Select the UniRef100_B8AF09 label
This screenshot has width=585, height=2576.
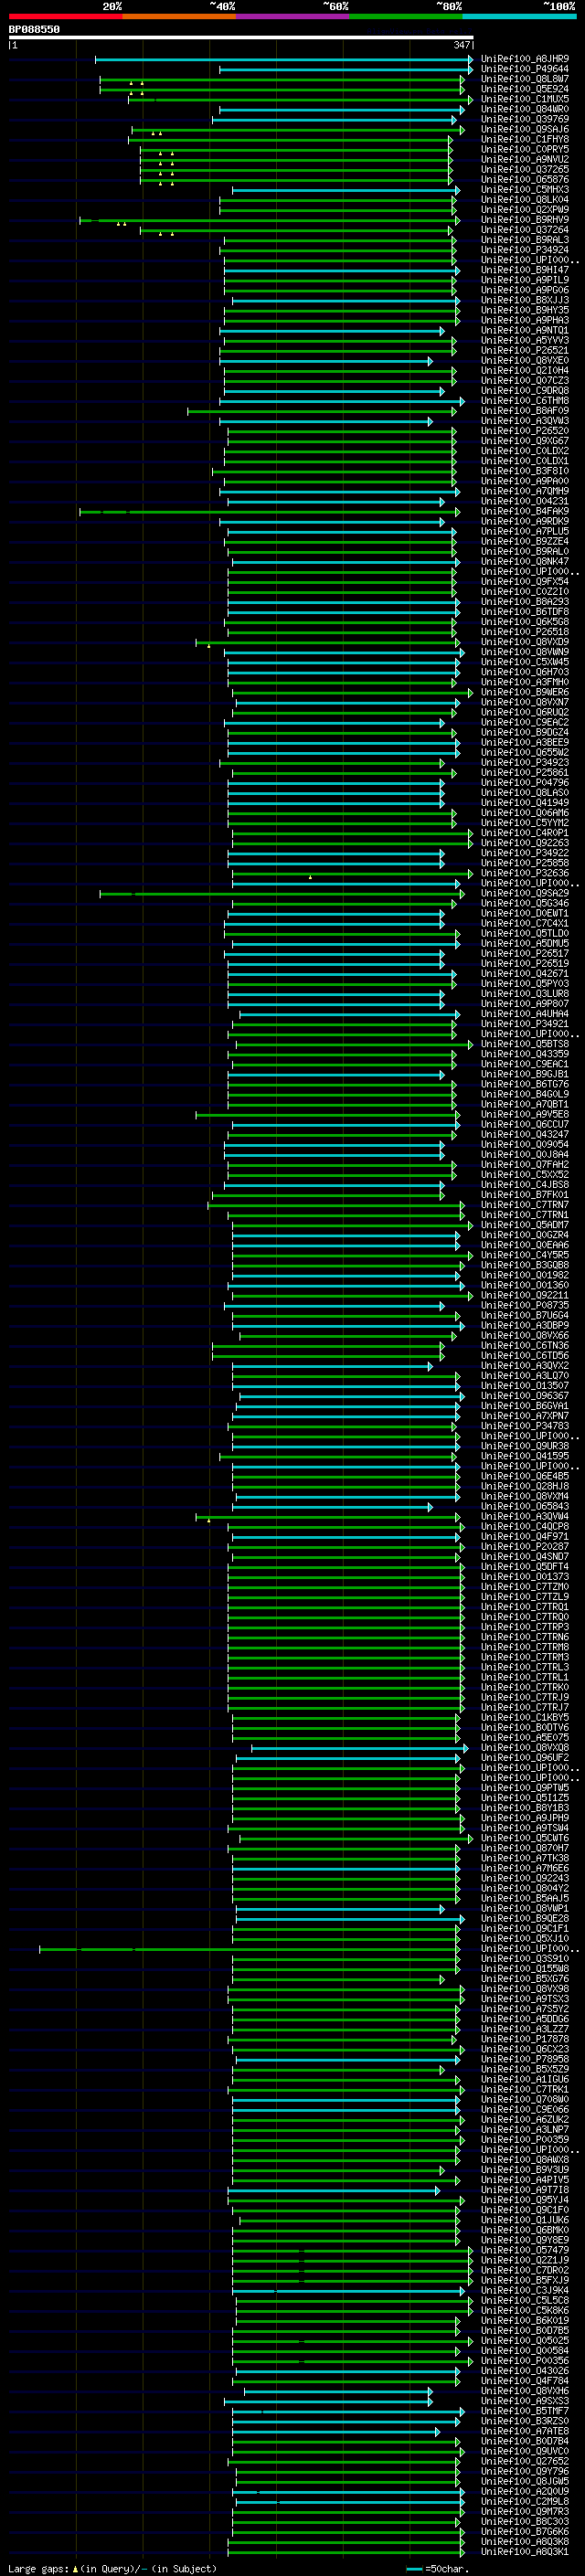pos(525,411)
